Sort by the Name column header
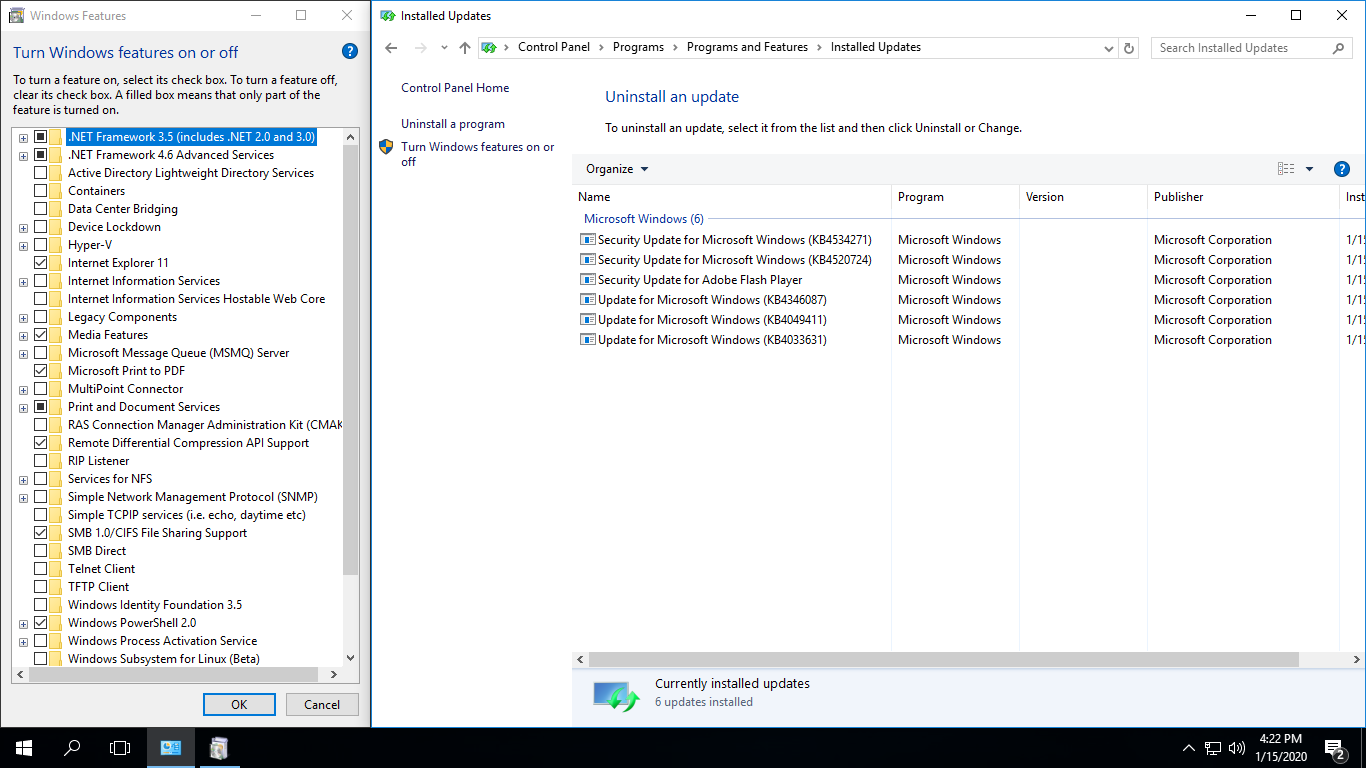 (732, 197)
